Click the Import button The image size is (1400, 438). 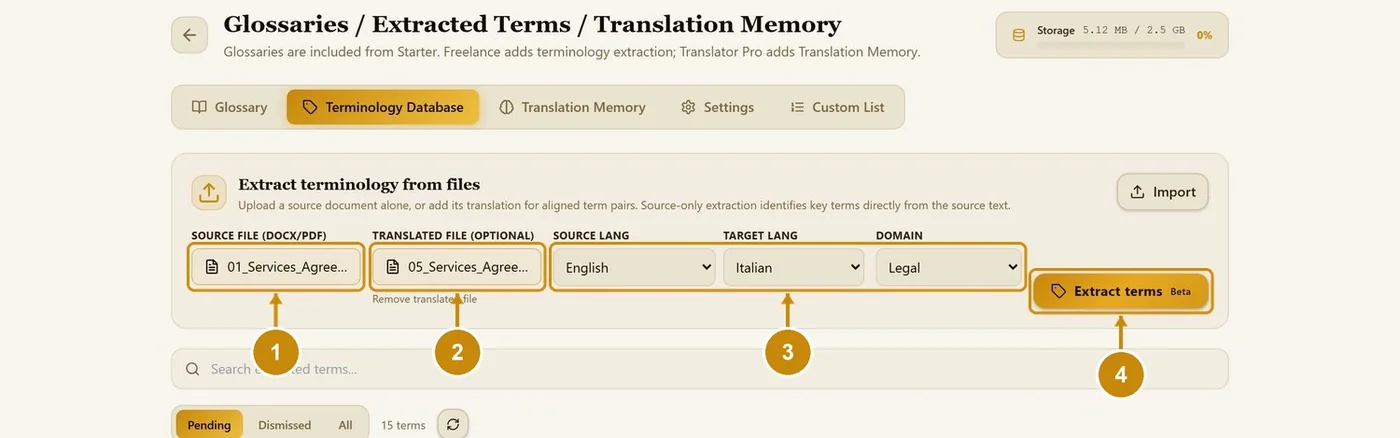1163,192
